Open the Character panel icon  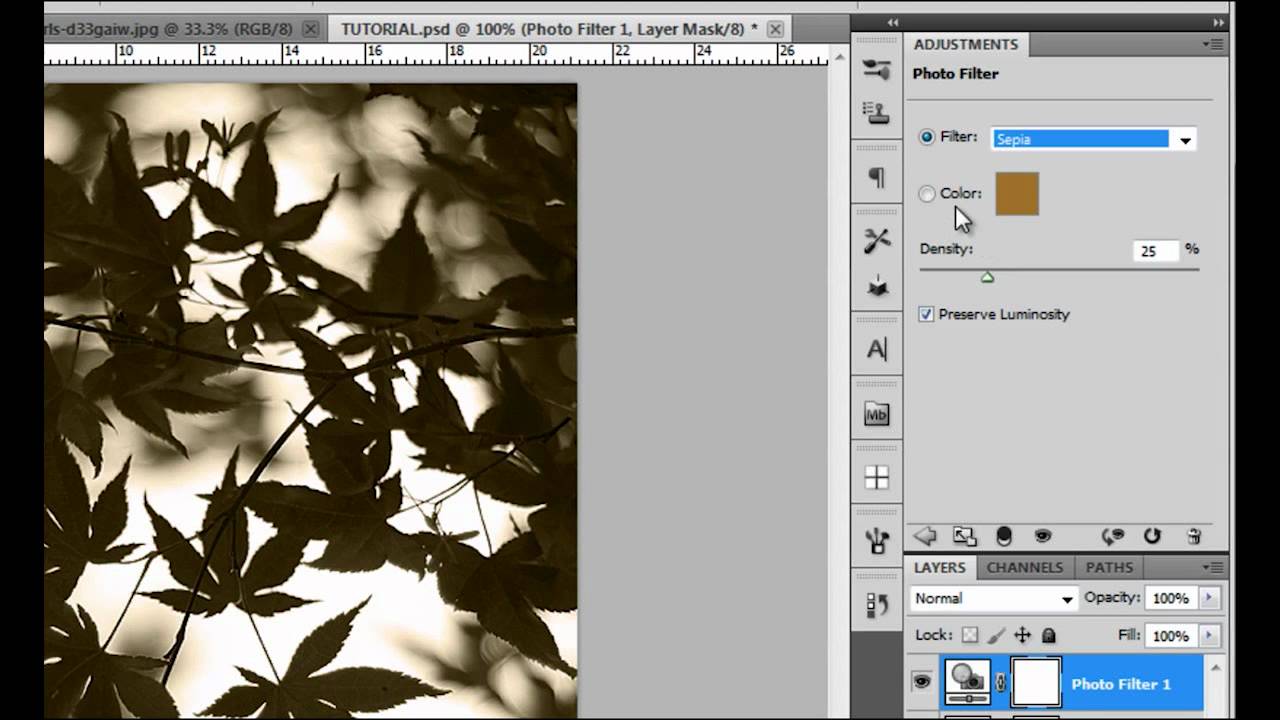point(877,350)
